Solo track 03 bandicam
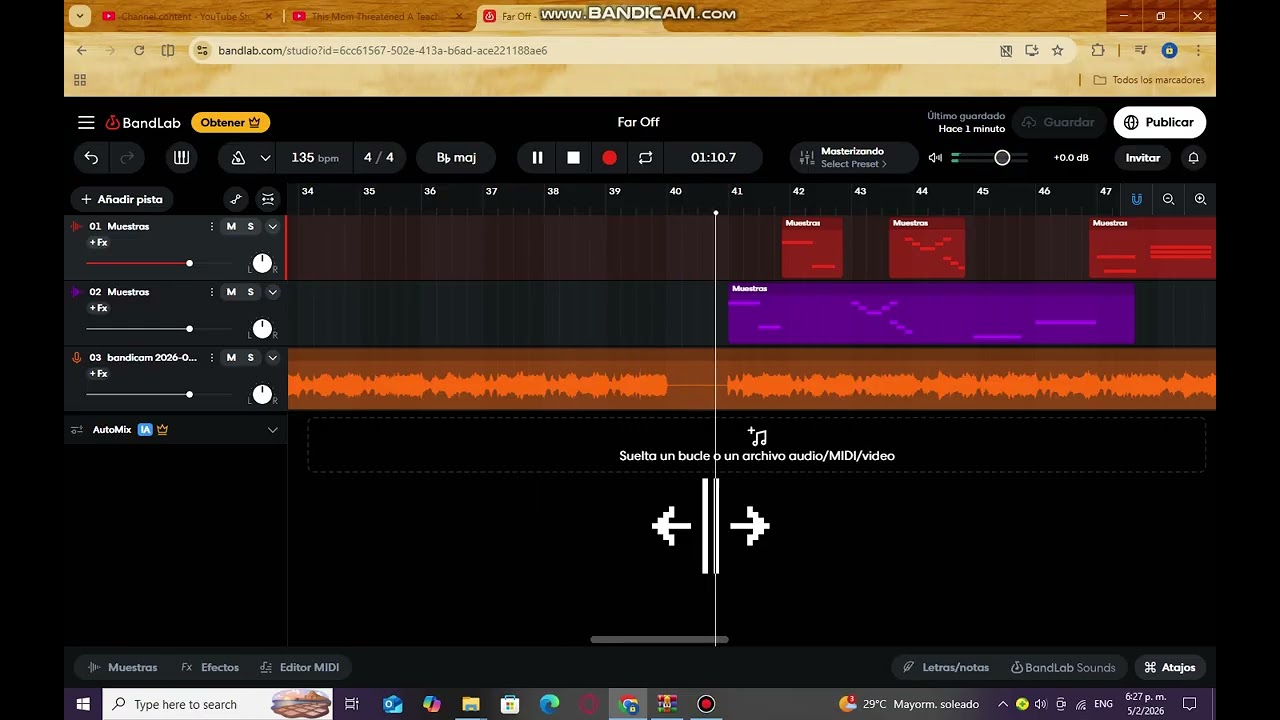The image size is (1280, 720). pos(250,357)
